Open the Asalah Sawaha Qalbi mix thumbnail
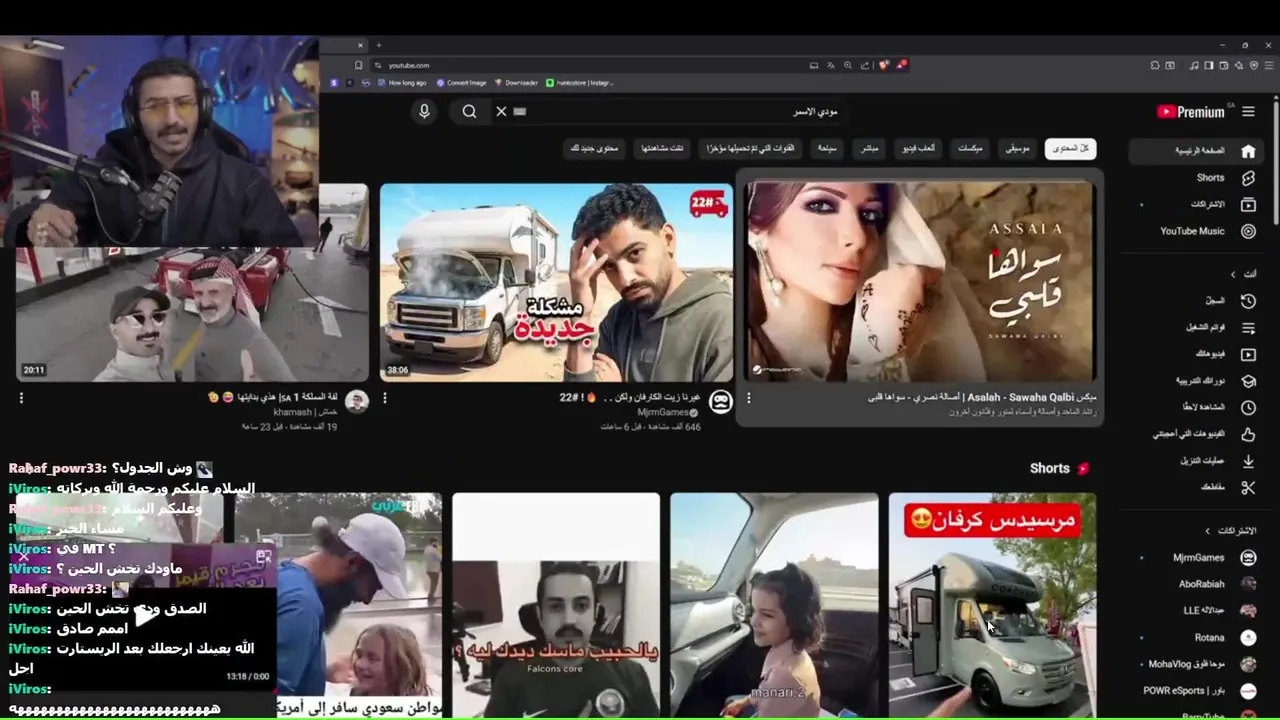Image resolution: width=1280 pixels, height=720 pixels. pyautogui.click(x=920, y=282)
